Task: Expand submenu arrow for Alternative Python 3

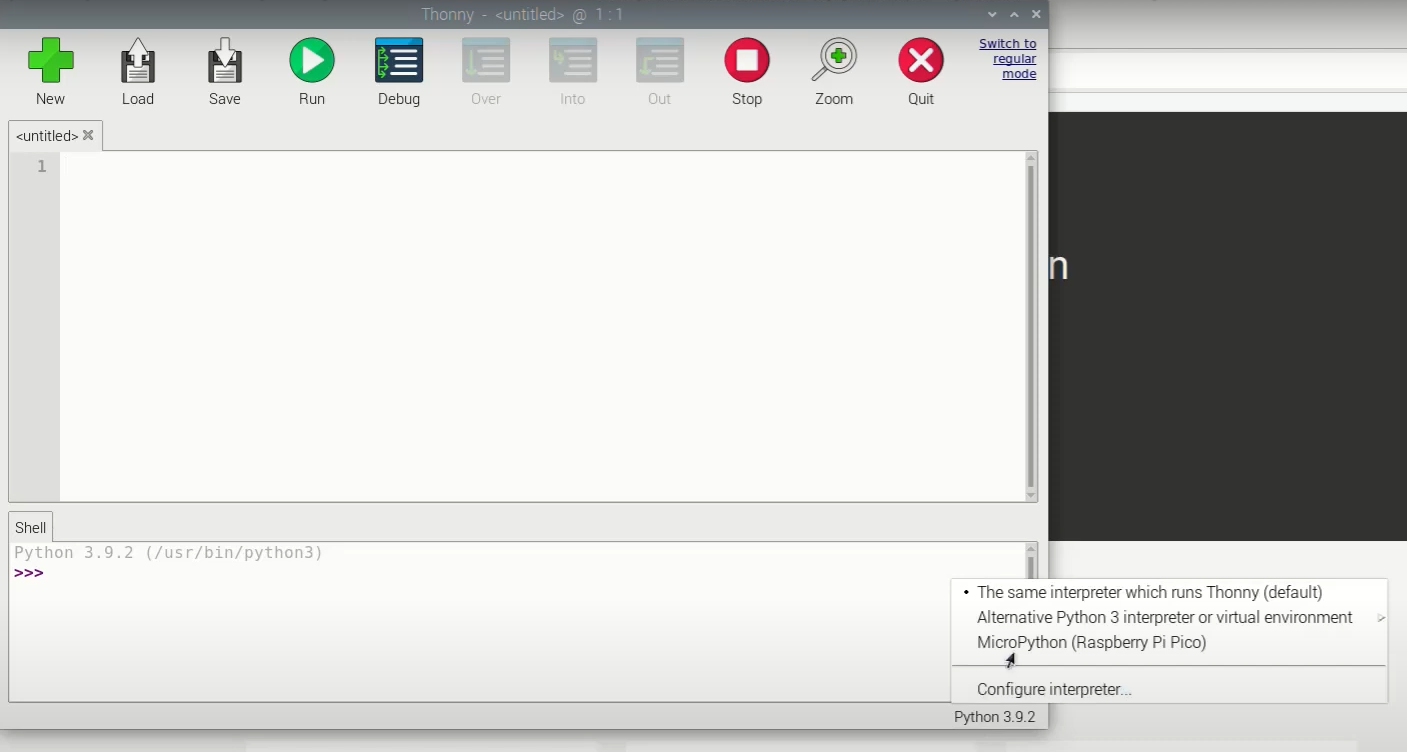Action: click(1380, 618)
